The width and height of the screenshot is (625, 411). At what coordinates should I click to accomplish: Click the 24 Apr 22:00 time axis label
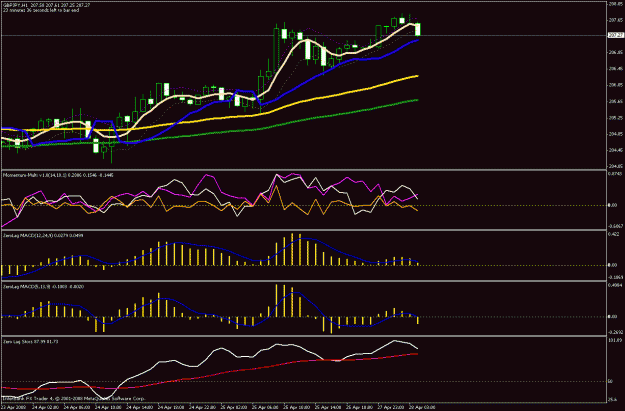[x=203, y=408]
